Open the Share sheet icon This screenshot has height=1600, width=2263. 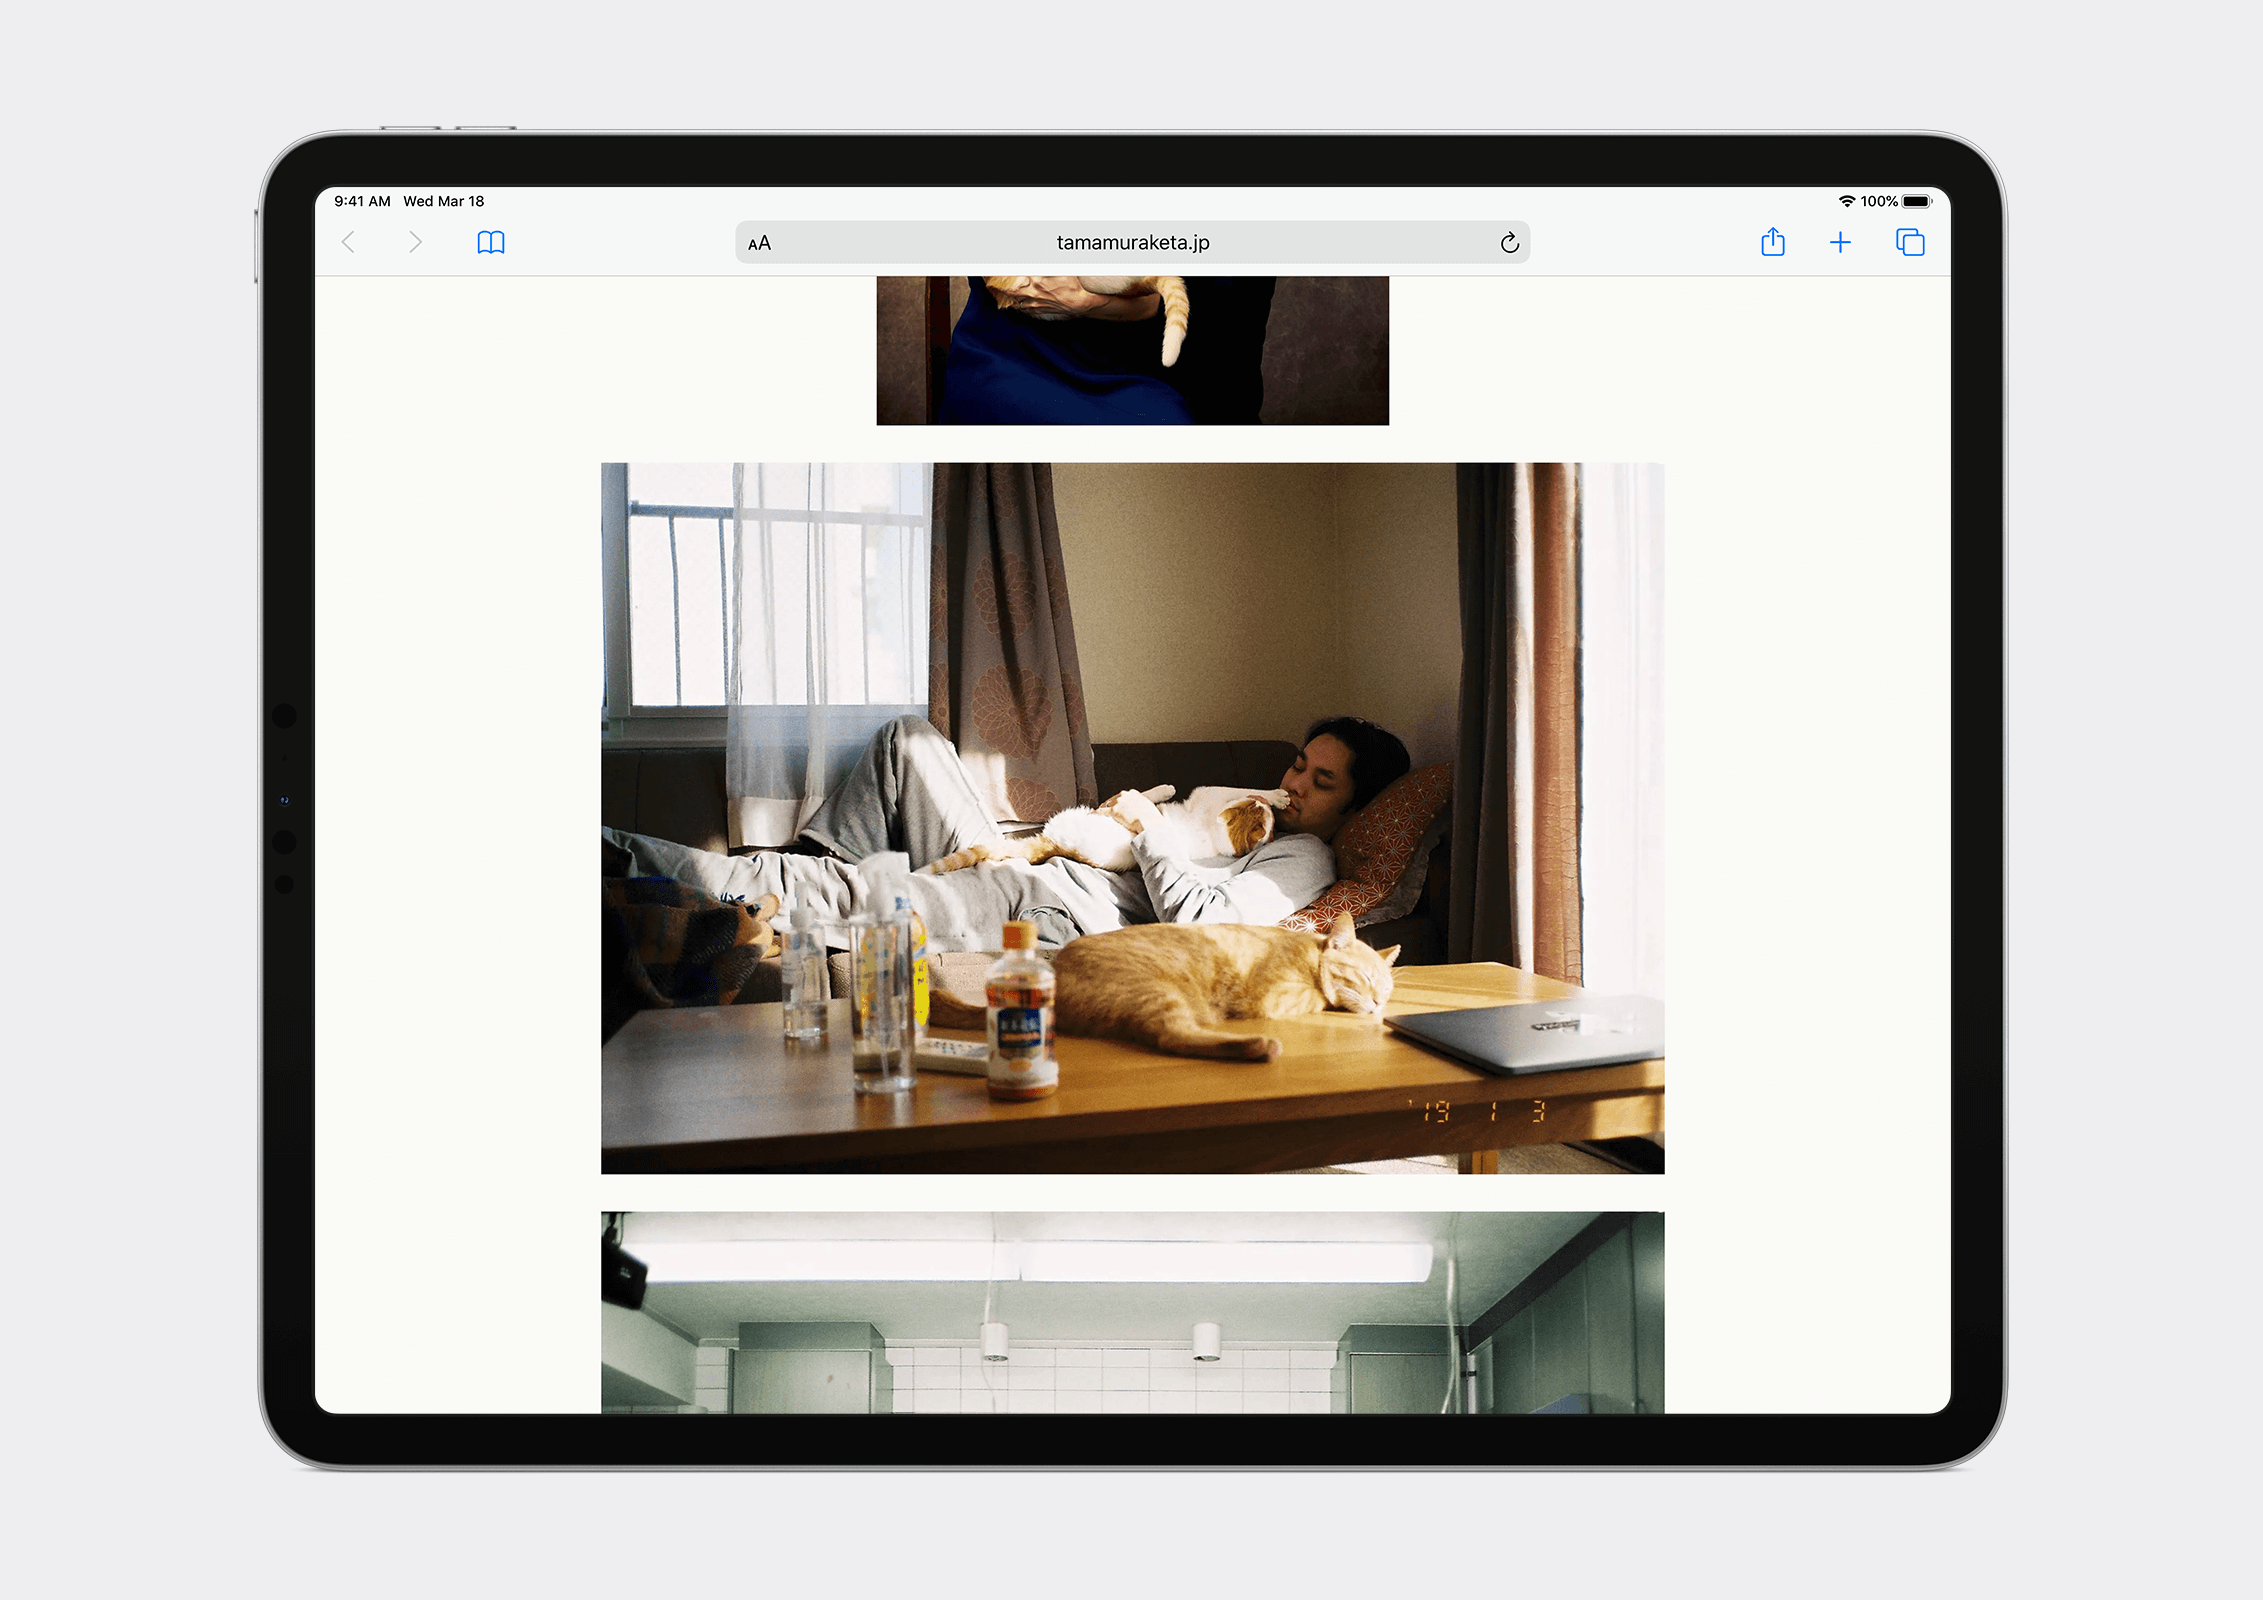(1772, 242)
